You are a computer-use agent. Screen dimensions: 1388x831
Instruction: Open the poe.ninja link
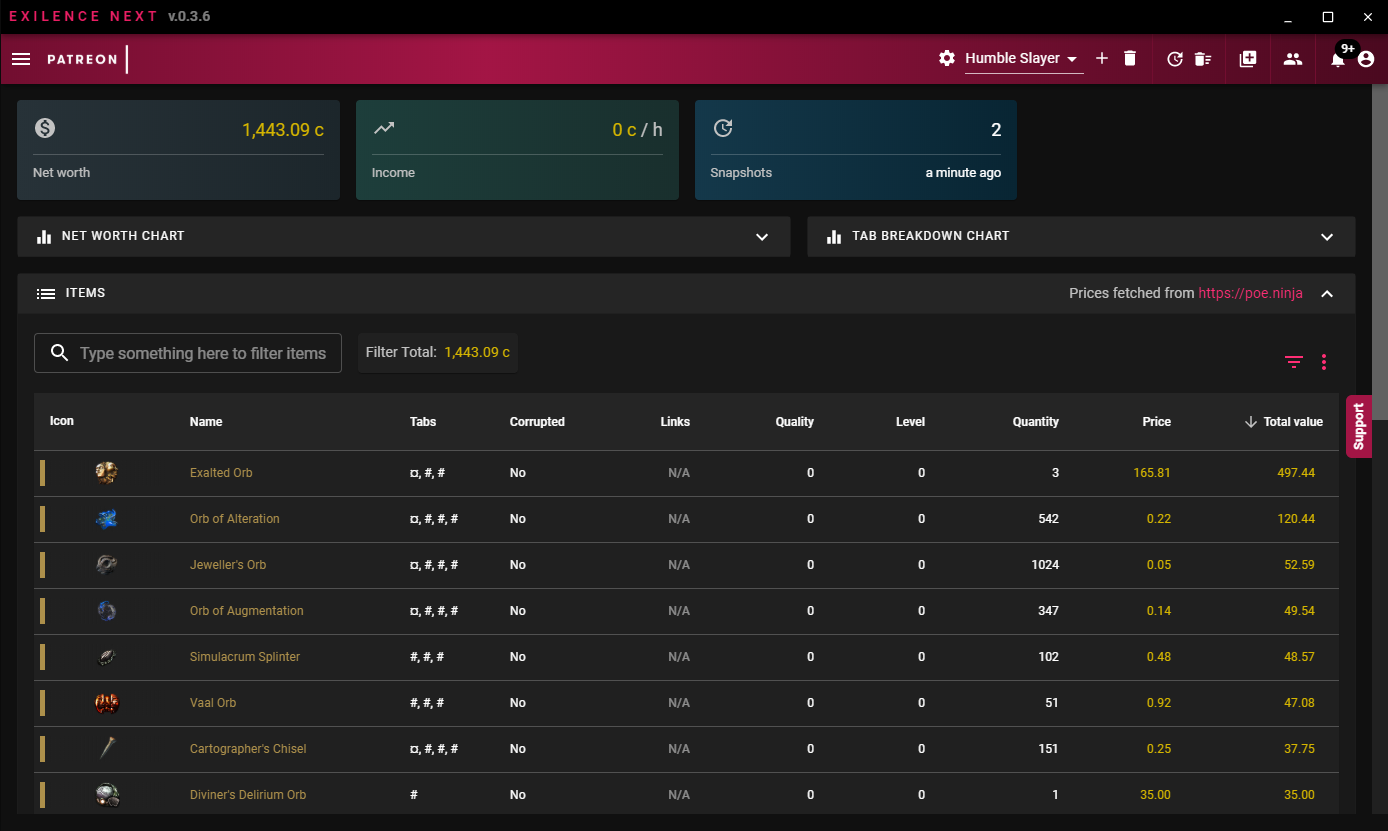point(1250,293)
